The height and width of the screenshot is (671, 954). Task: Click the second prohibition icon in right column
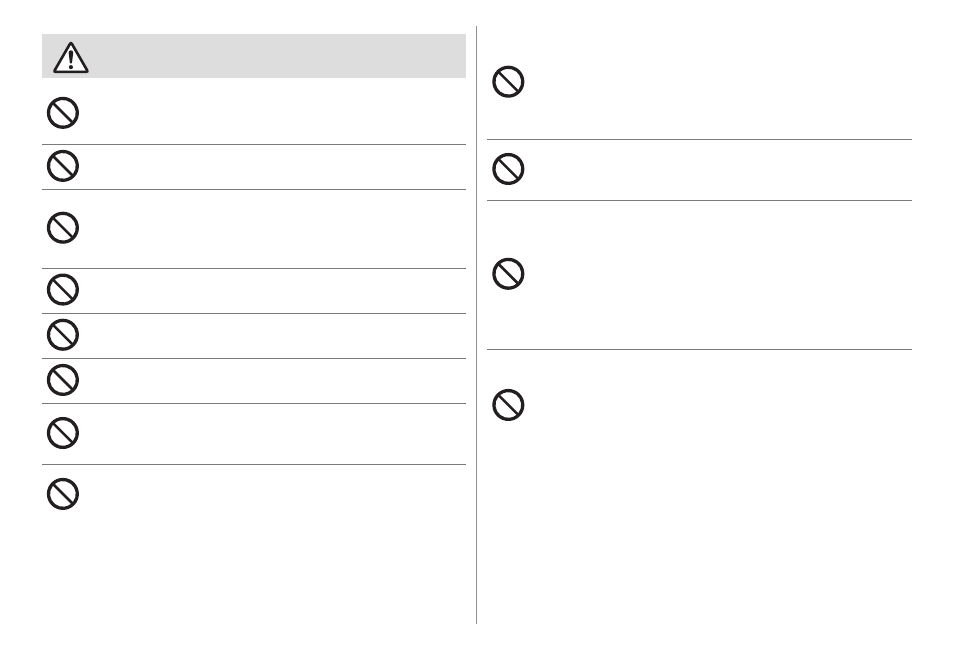(508, 169)
